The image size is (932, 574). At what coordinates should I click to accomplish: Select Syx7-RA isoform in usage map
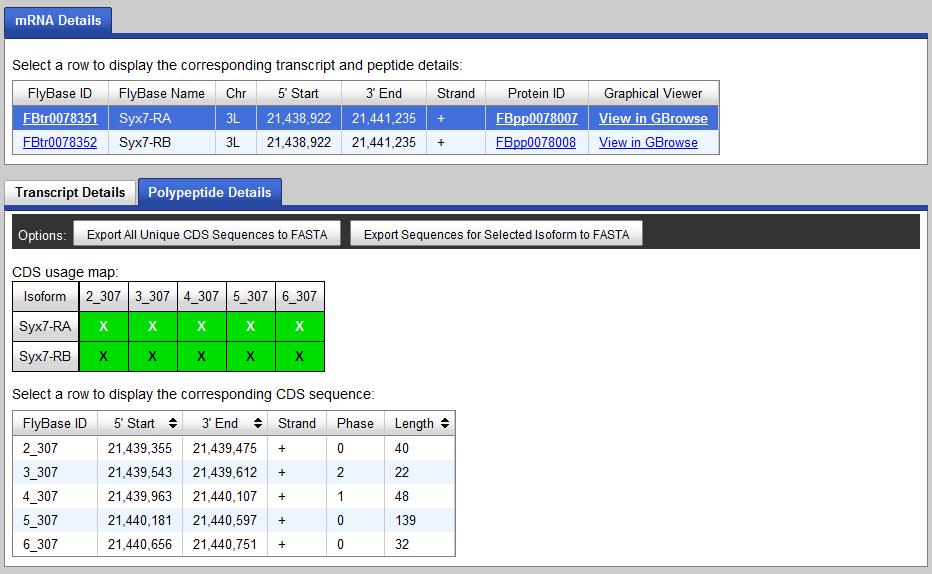[x=45, y=326]
